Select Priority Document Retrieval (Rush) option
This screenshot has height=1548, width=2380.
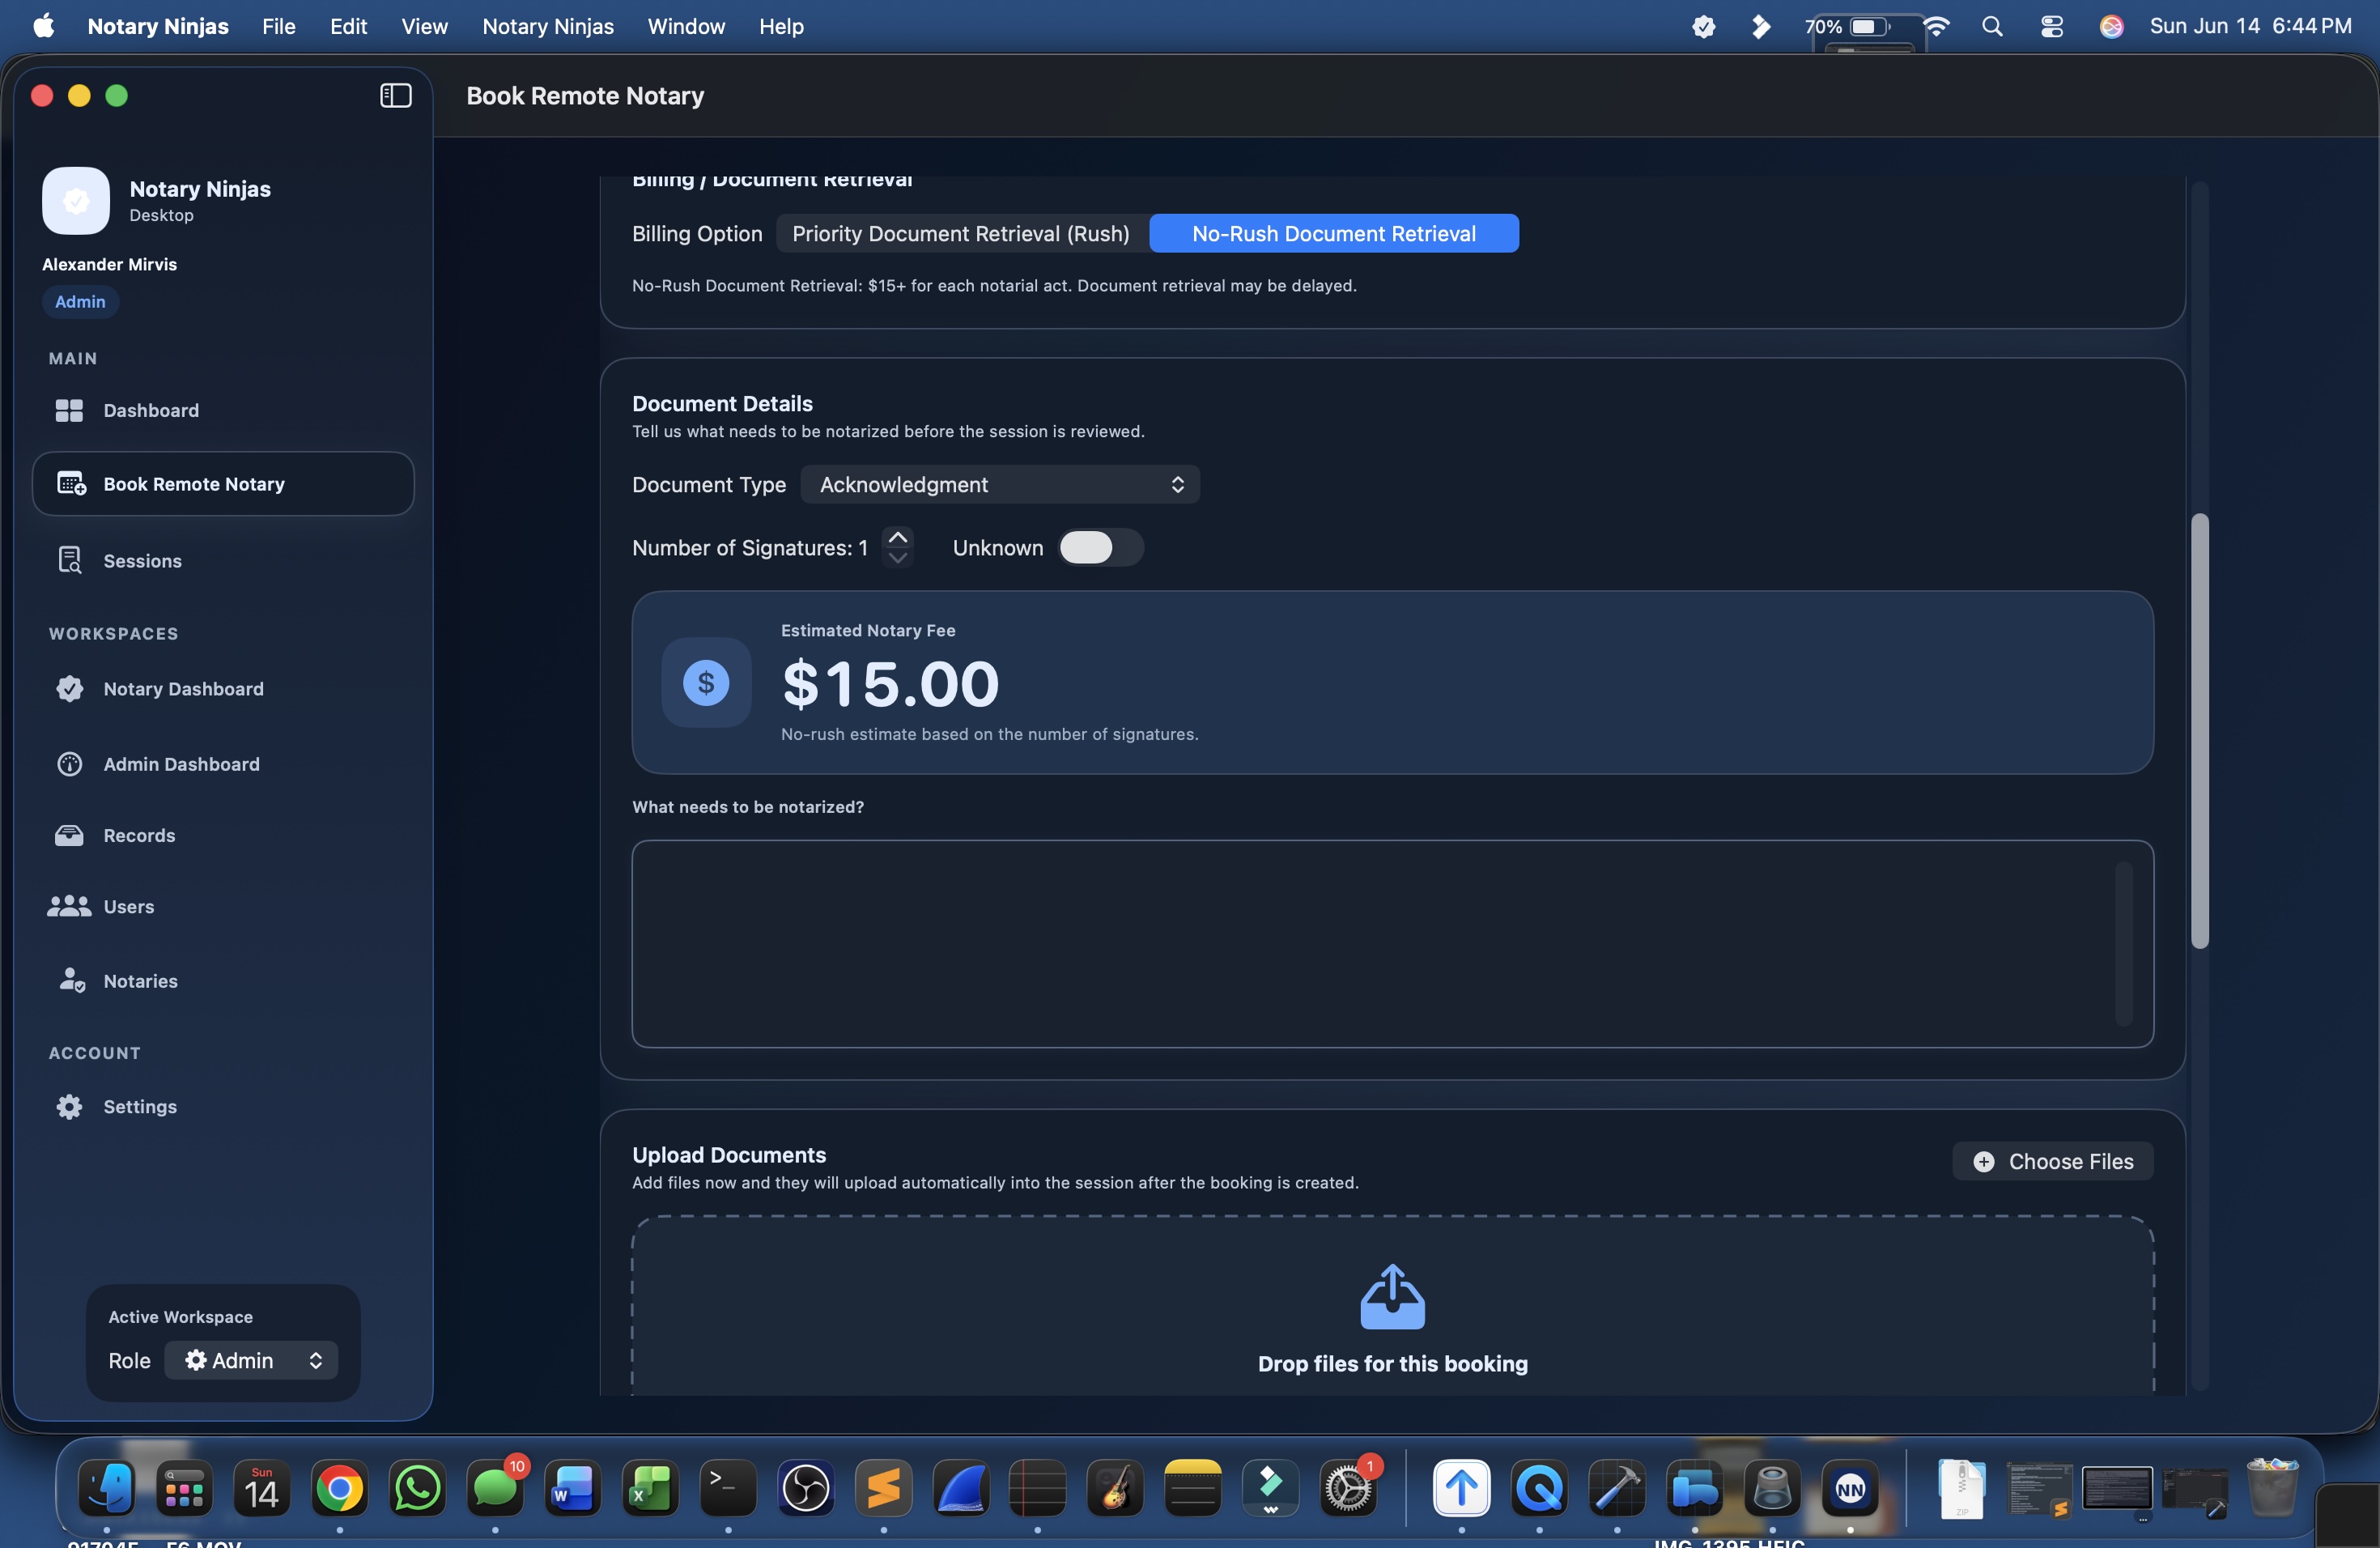coord(961,233)
